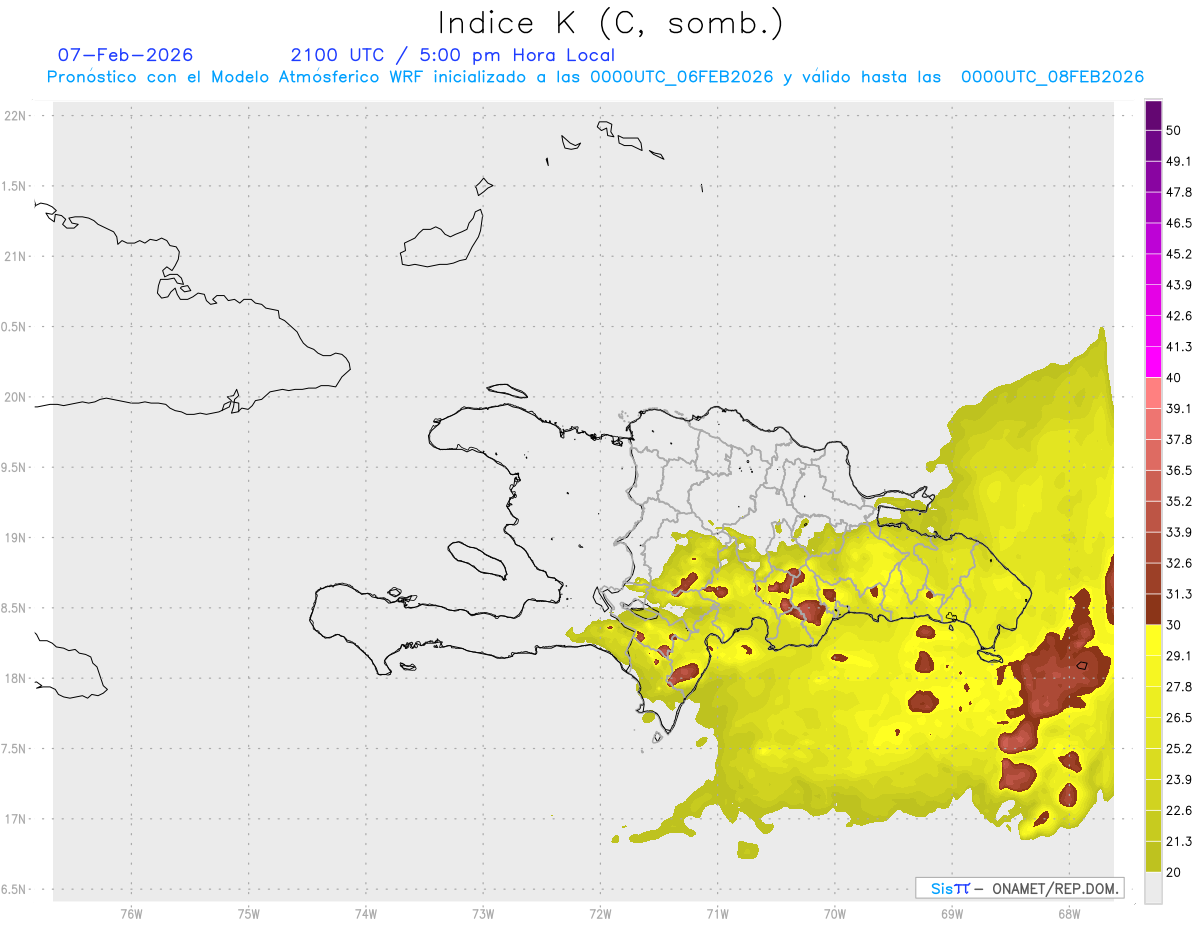Click the latitude label "19N"

(x=16, y=537)
